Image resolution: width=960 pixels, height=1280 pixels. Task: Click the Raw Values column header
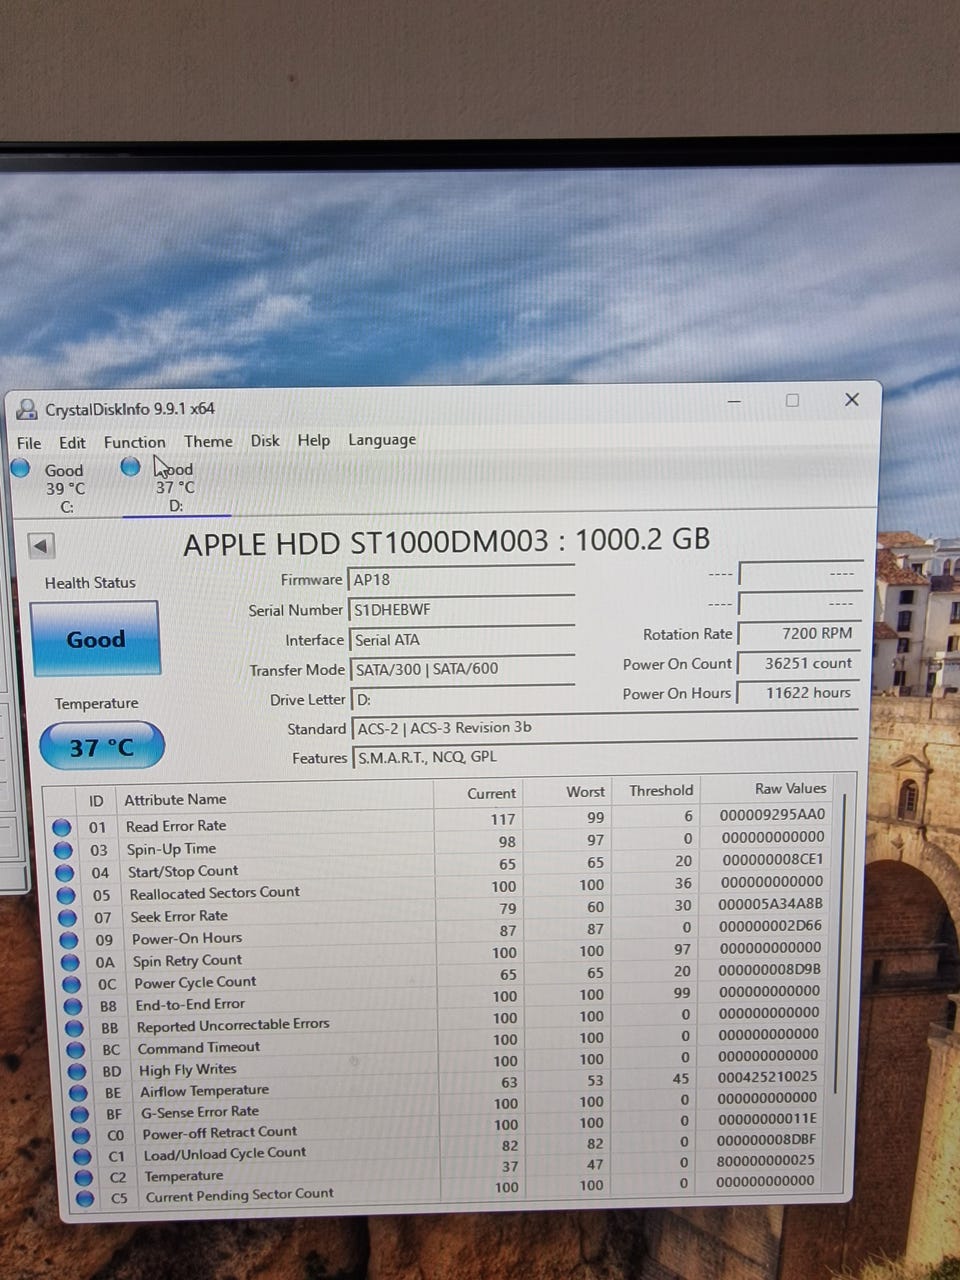click(790, 788)
